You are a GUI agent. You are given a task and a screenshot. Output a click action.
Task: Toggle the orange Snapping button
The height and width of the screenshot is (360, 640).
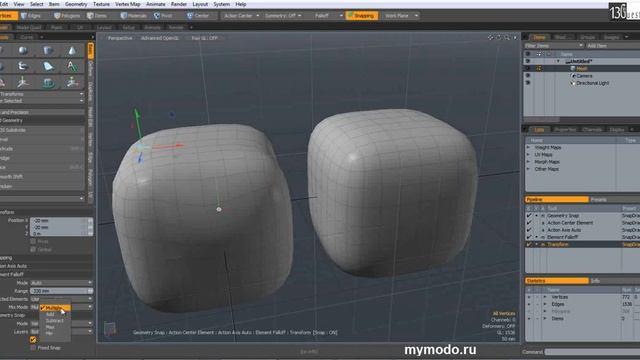click(x=362, y=16)
